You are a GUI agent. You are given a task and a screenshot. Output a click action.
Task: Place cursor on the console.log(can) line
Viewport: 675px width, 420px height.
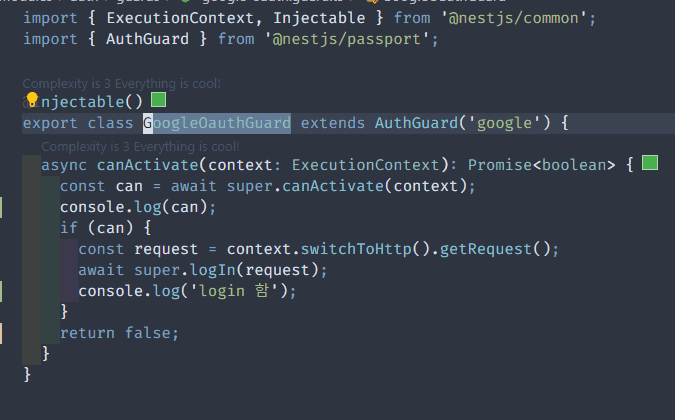[x=138, y=207]
